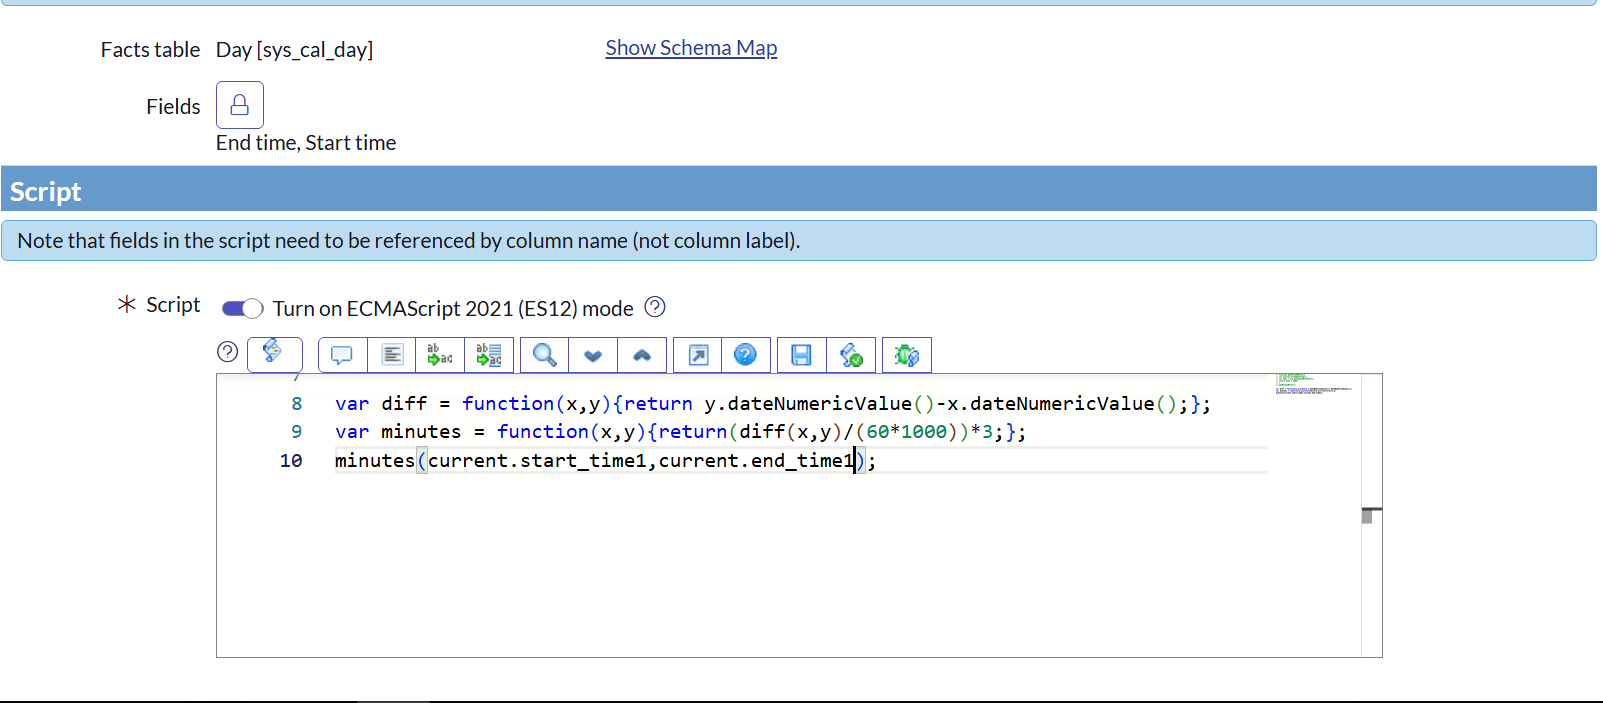Click 'End time, Start time' fields text
Image resolution: width=1603 pixels, height=703 pixels.
click(306, 143)
